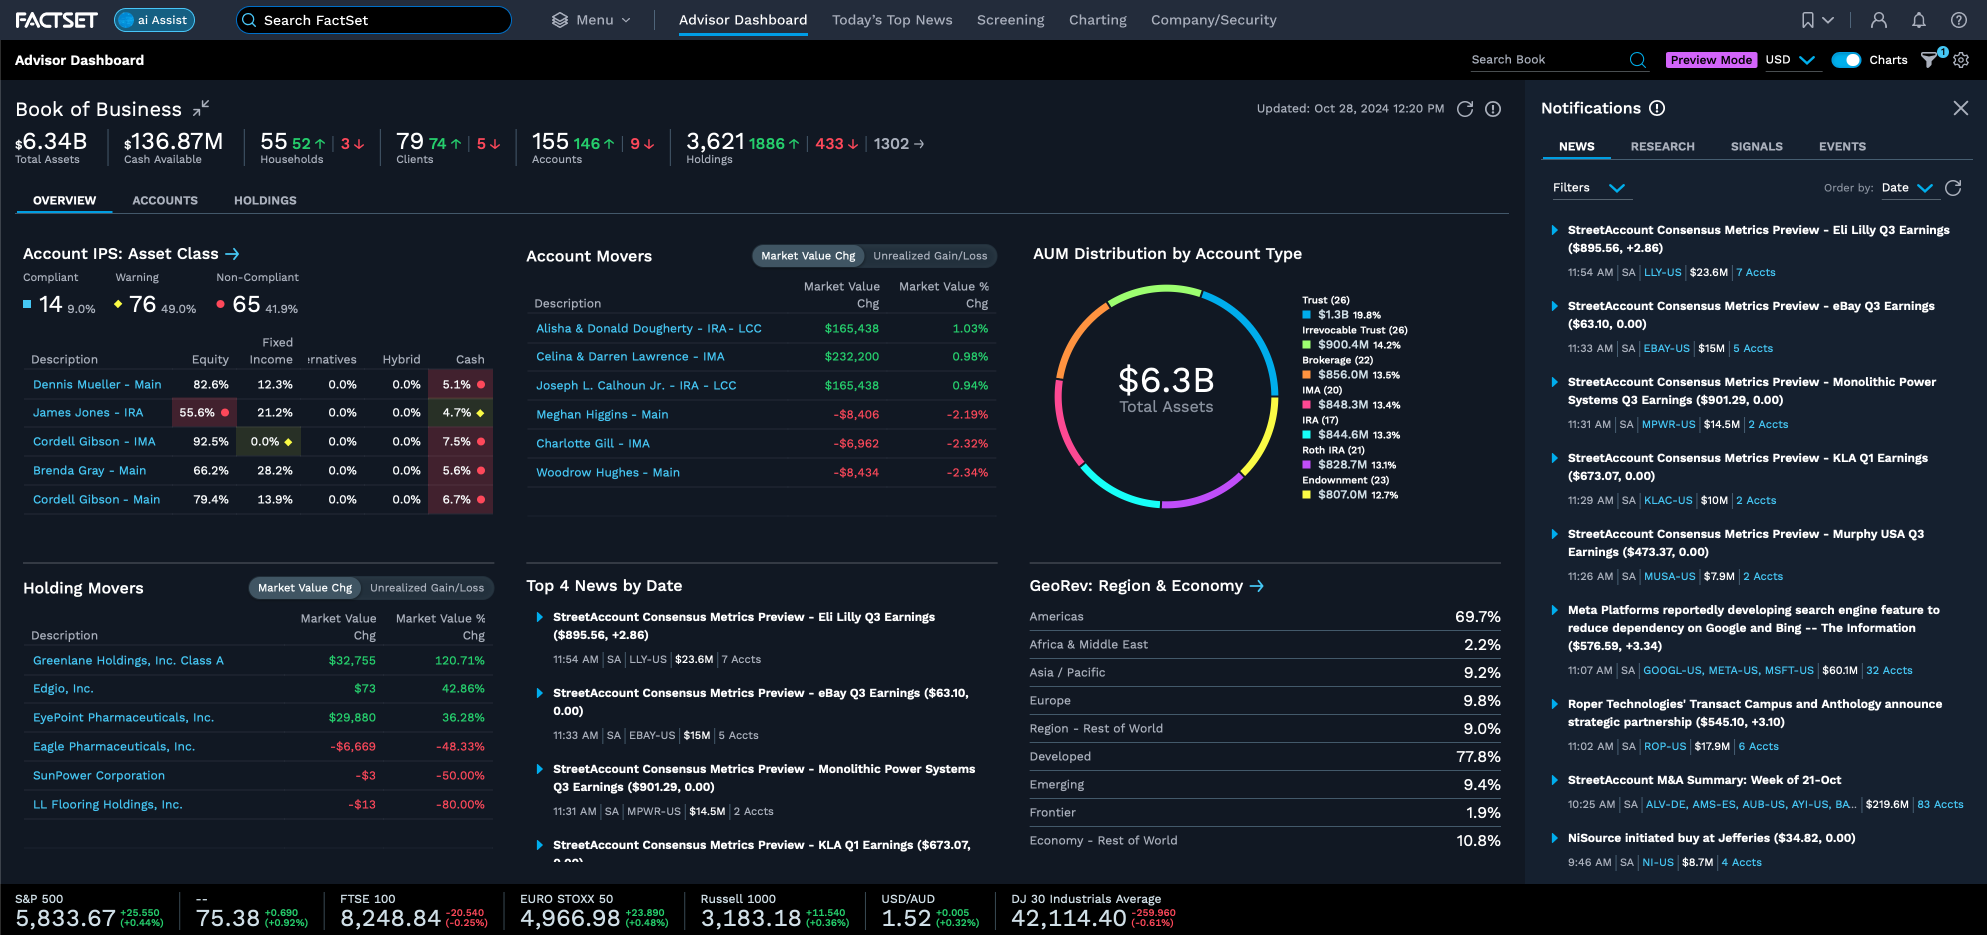The image size is (1987, 935).
Task: Open the Menu dropdown
Action: (592, 20)
